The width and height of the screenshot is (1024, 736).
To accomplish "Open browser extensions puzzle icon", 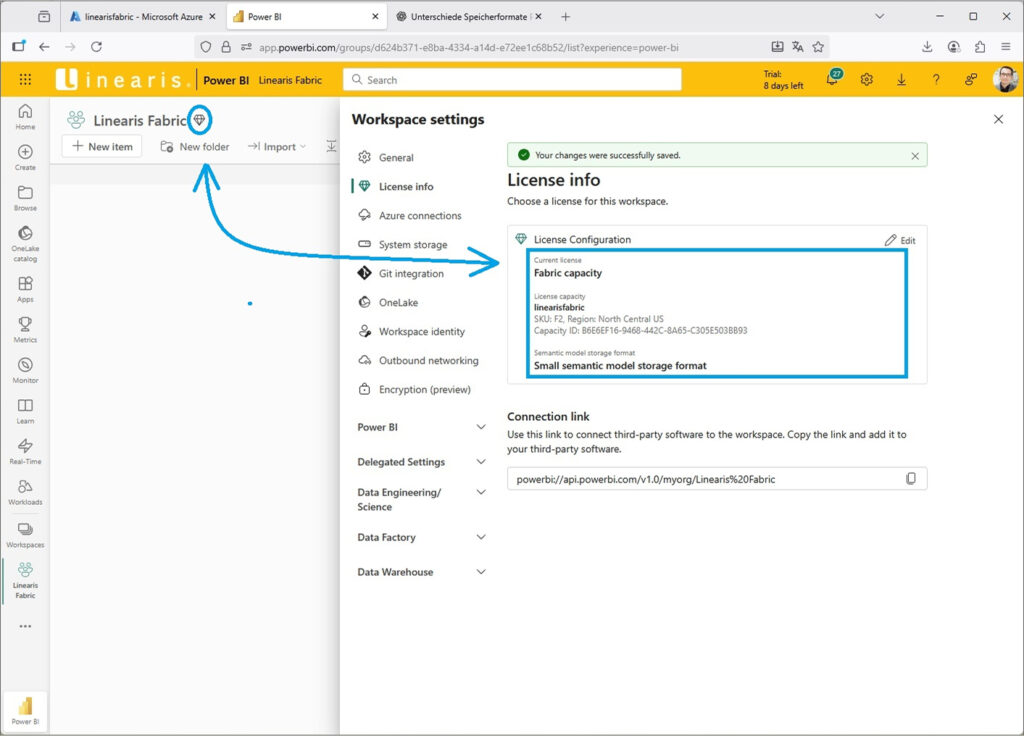I will click(980, 46).
